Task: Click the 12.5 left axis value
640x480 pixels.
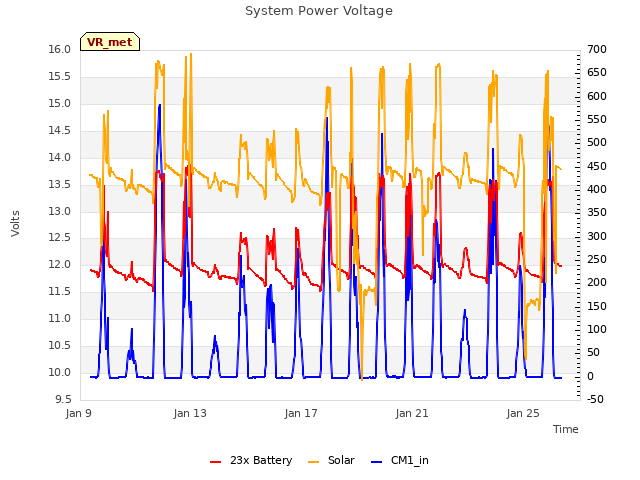Action: coord(60,238)
